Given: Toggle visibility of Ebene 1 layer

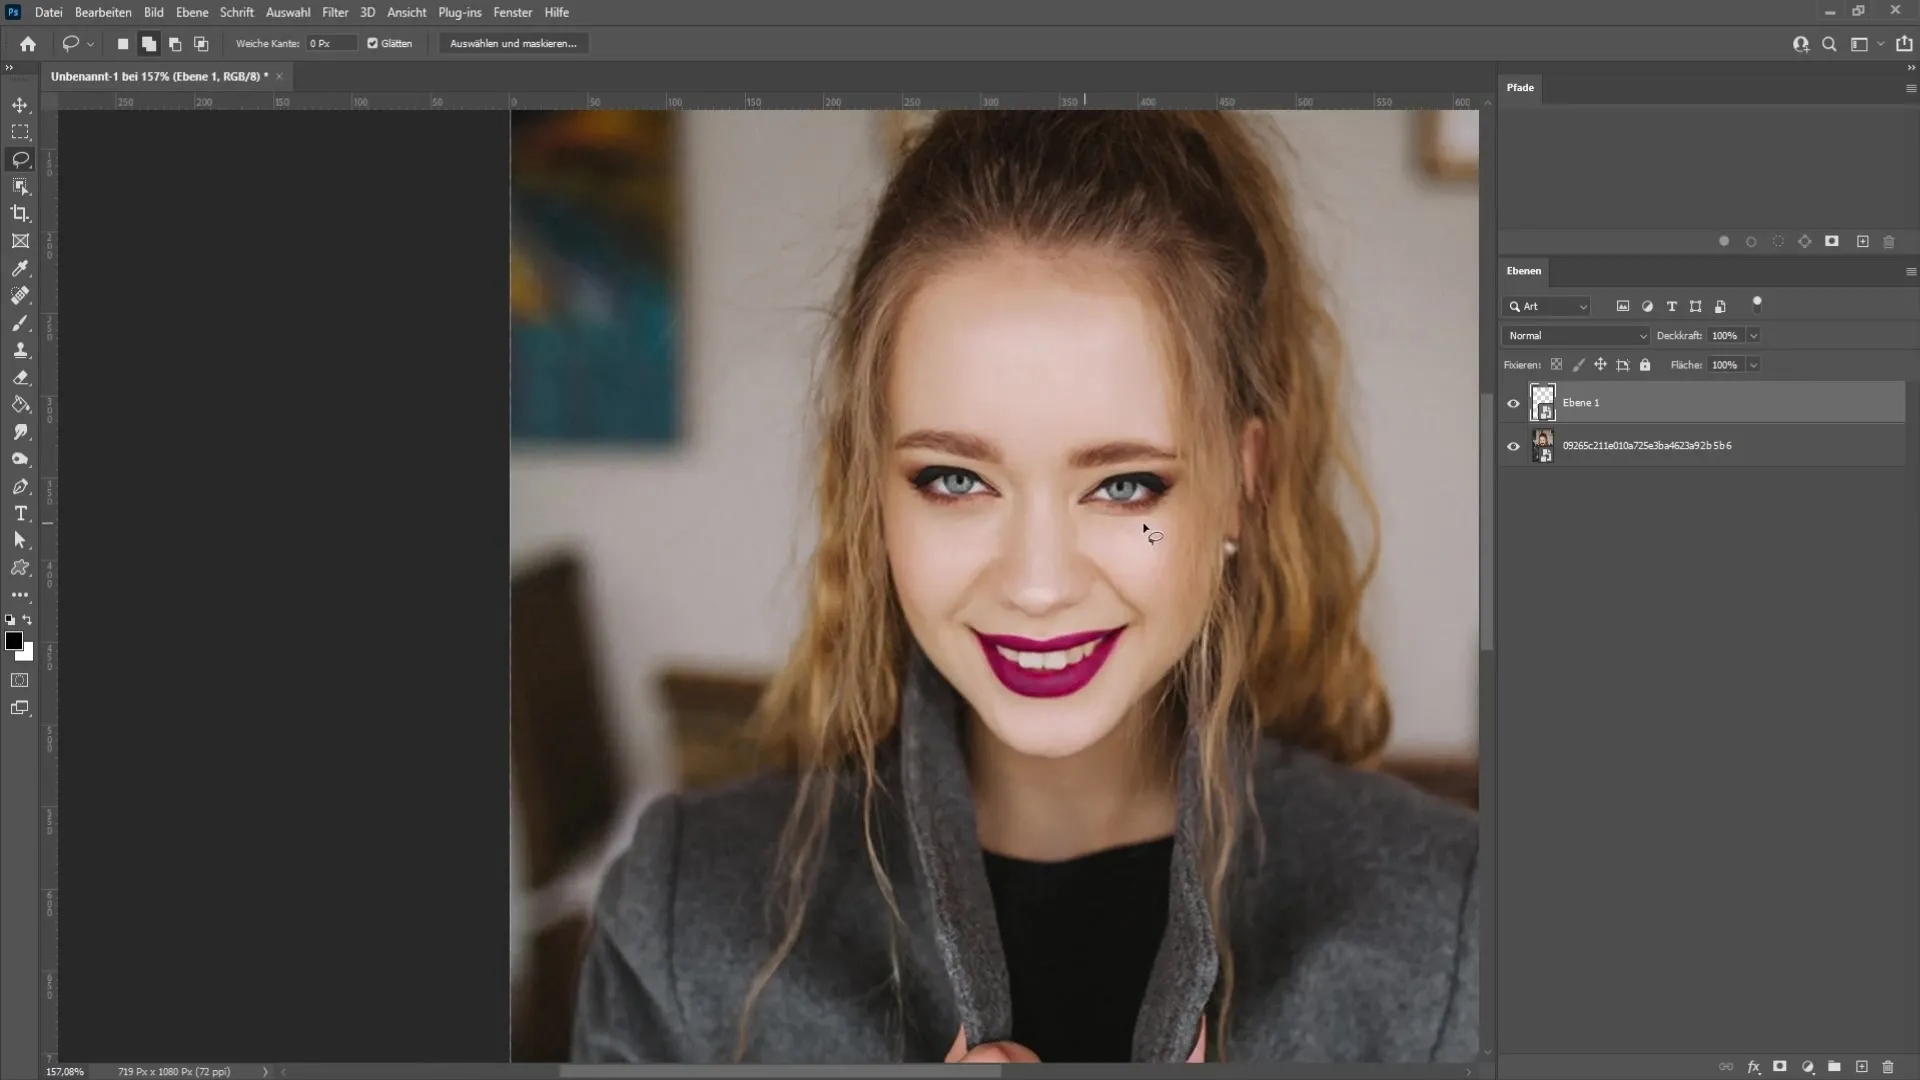Looking at the screenshot, I should (x=1514, y=402).
